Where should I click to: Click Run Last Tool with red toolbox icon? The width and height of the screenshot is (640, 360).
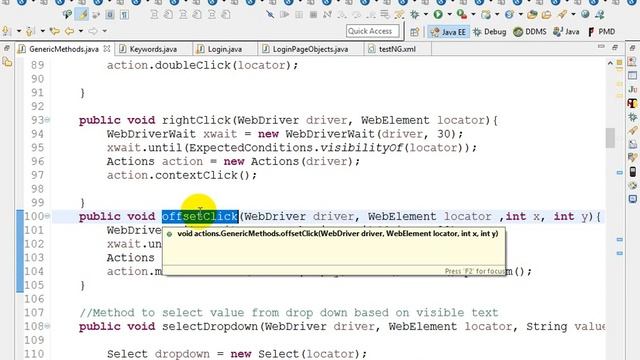click(x=462, y=15)
